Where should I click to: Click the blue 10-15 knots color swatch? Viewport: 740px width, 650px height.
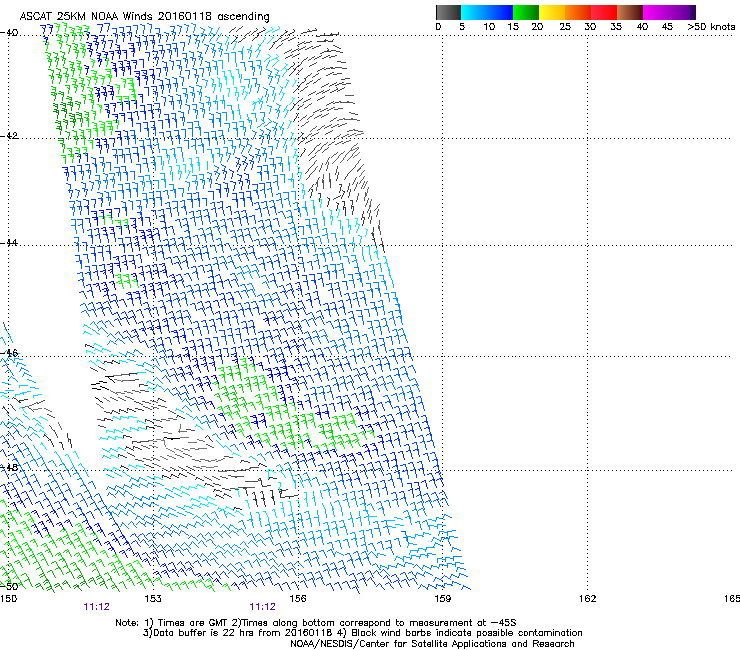coord(500,12)
